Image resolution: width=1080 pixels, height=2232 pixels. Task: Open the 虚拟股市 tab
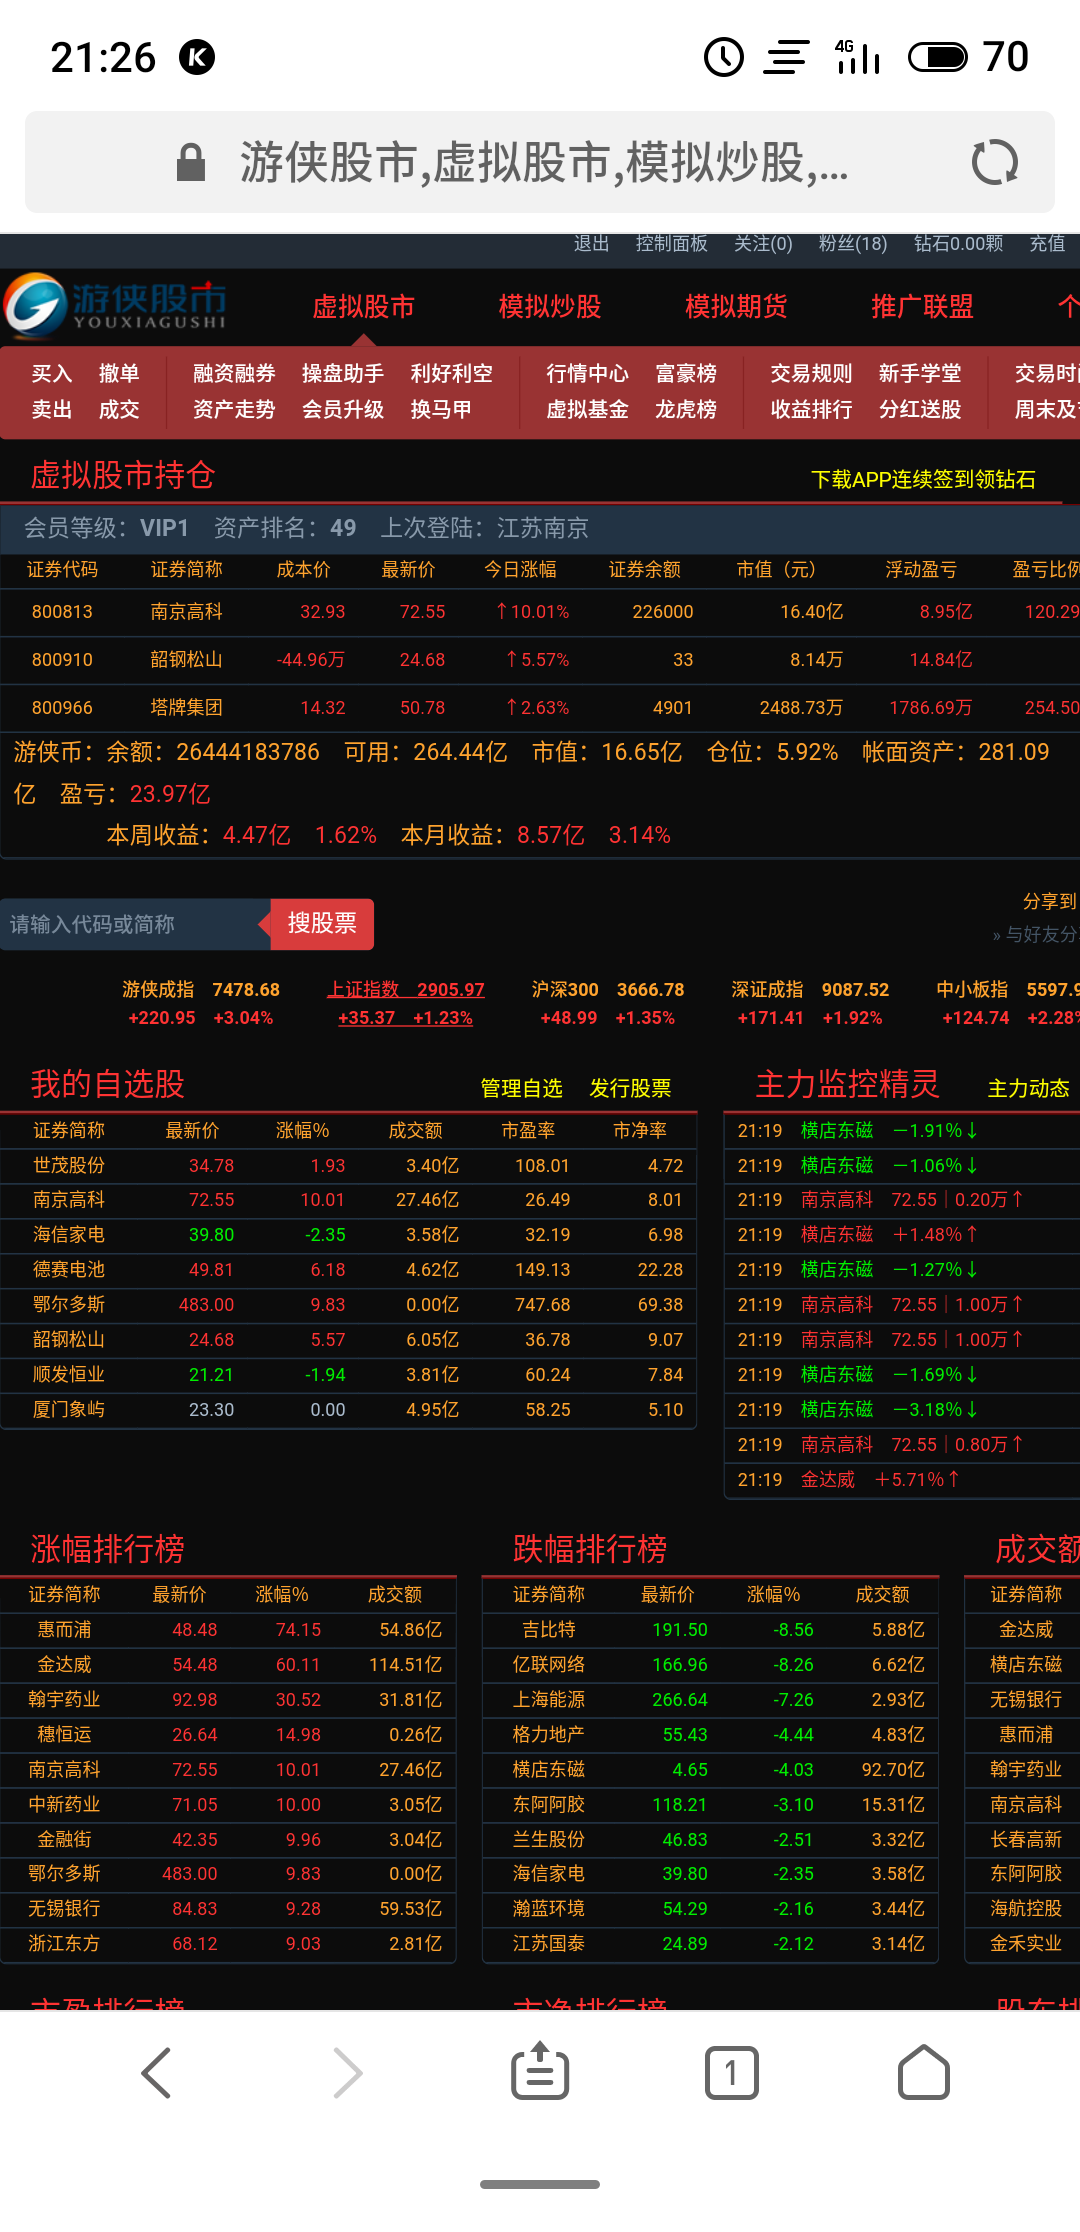(364, 306)
